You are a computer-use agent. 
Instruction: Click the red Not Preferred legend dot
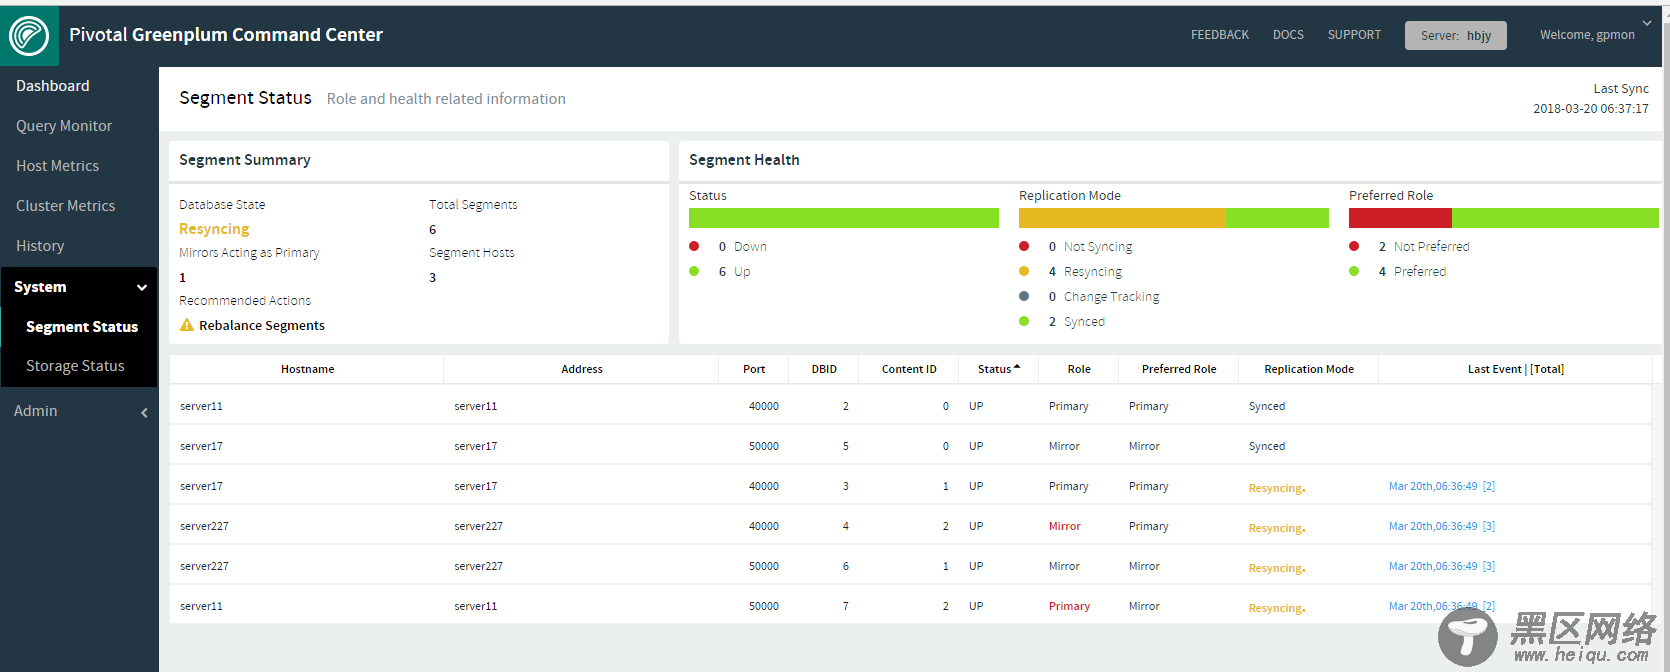[x=1354, y=246]
